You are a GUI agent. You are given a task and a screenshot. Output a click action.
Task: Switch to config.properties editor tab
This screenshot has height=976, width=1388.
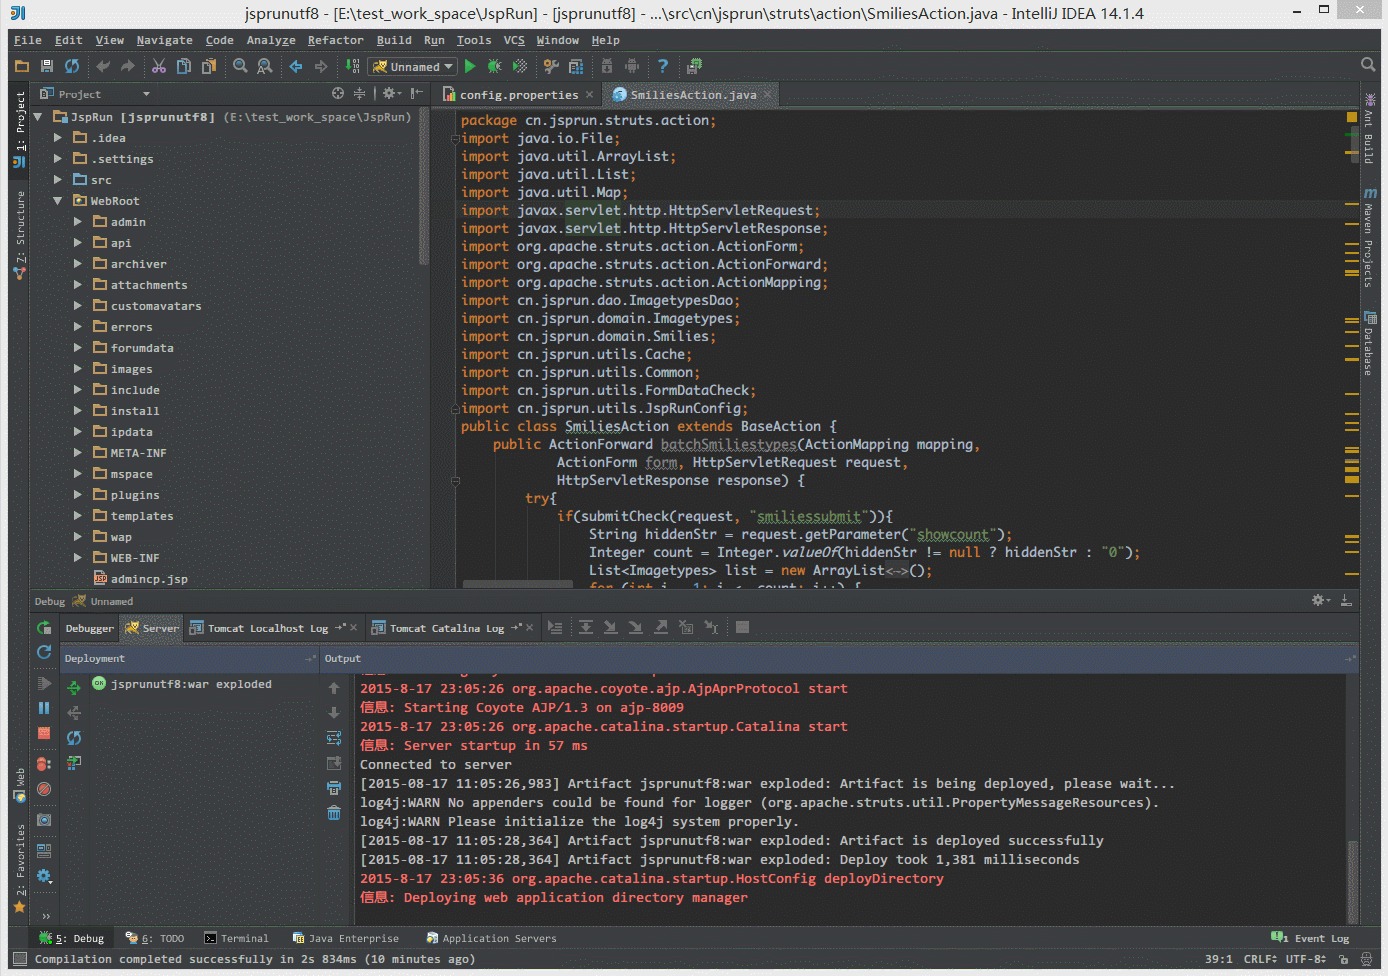click(x=518, y=95)
